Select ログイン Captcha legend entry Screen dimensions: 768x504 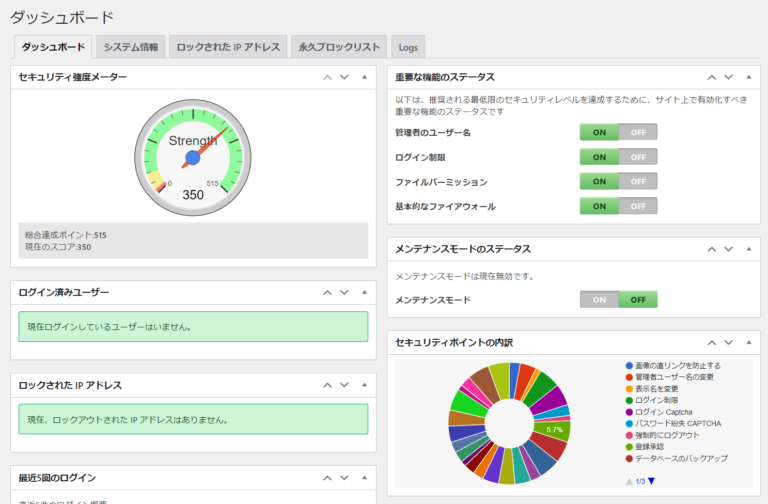(659, 412)
